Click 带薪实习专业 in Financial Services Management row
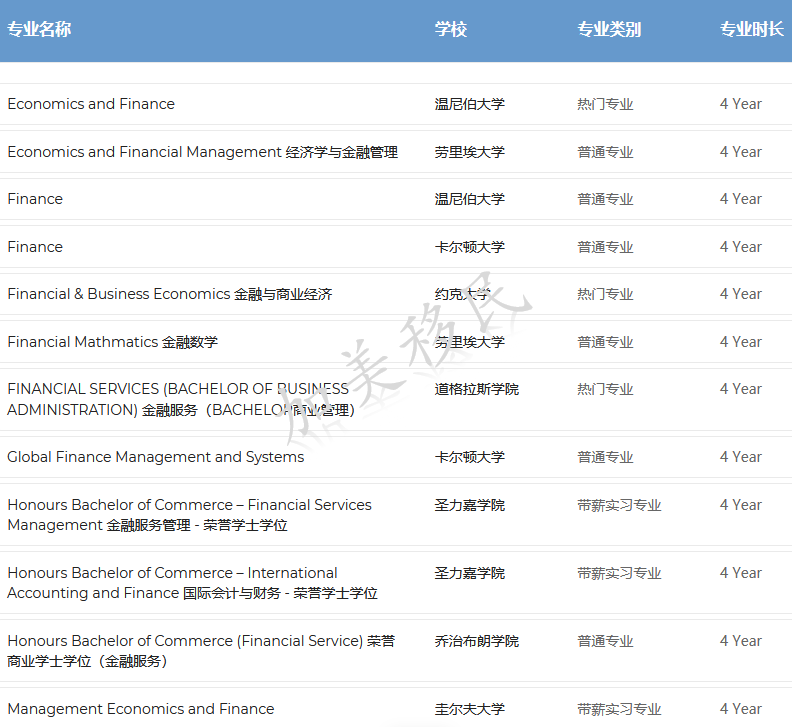This screenshot has width=792, height=727. point(619,505)
